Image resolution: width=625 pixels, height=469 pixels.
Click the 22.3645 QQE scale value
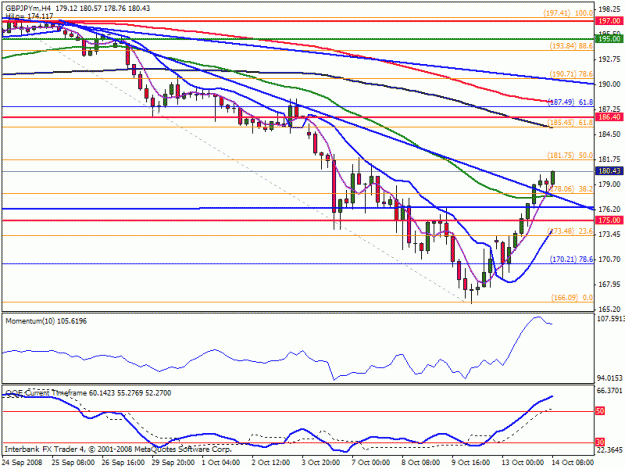tap(610, 450)
